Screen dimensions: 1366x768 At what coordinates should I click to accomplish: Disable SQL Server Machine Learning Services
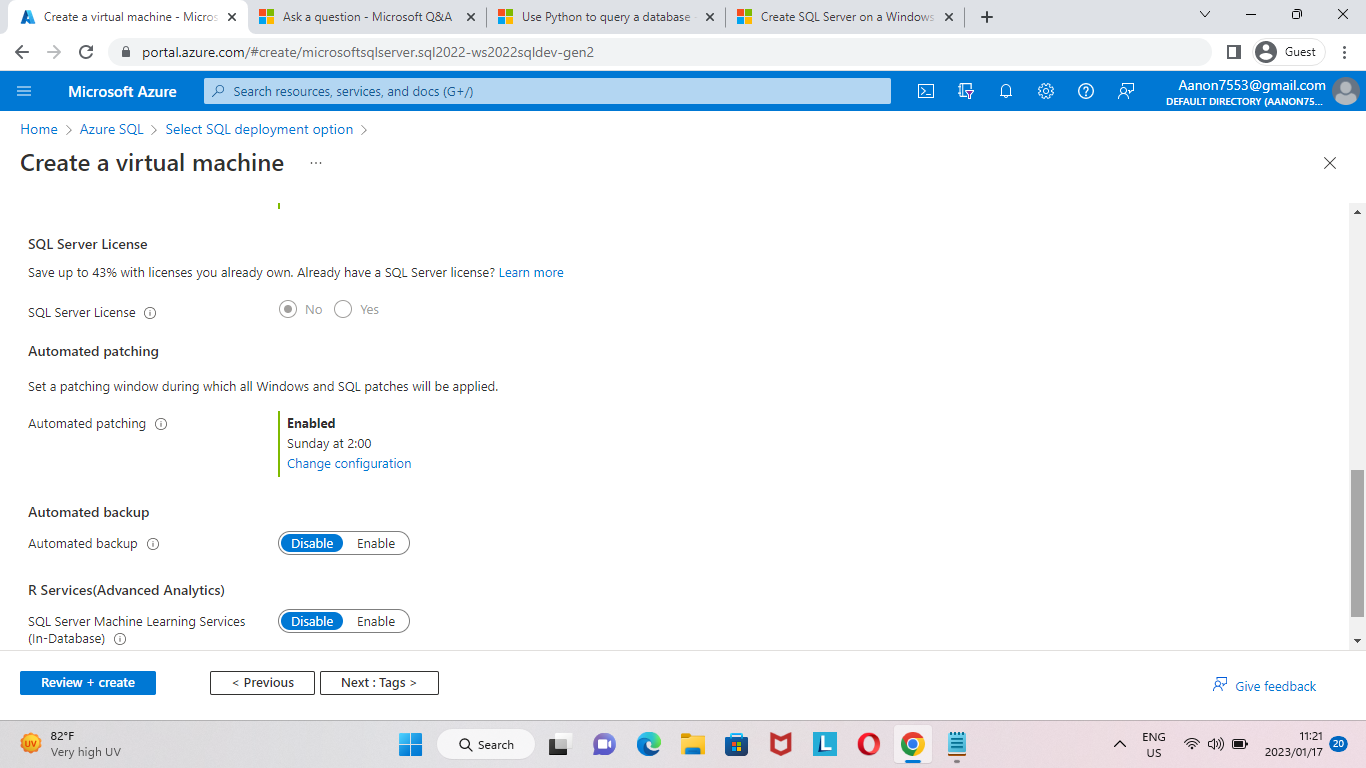pyautogui.click(x=312, y=622)
